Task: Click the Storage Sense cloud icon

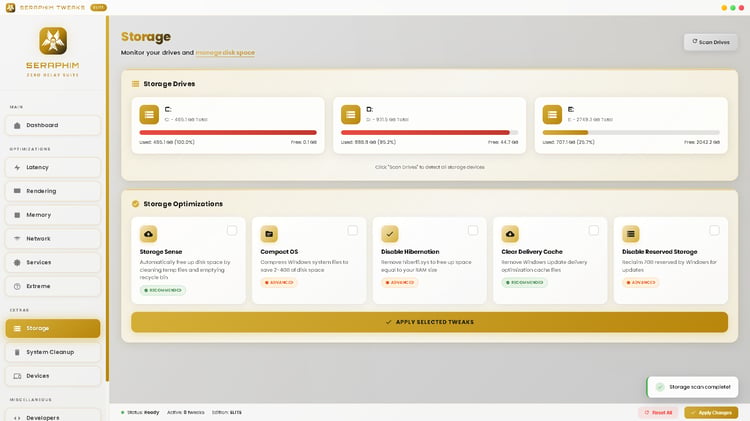Action: 148,234
